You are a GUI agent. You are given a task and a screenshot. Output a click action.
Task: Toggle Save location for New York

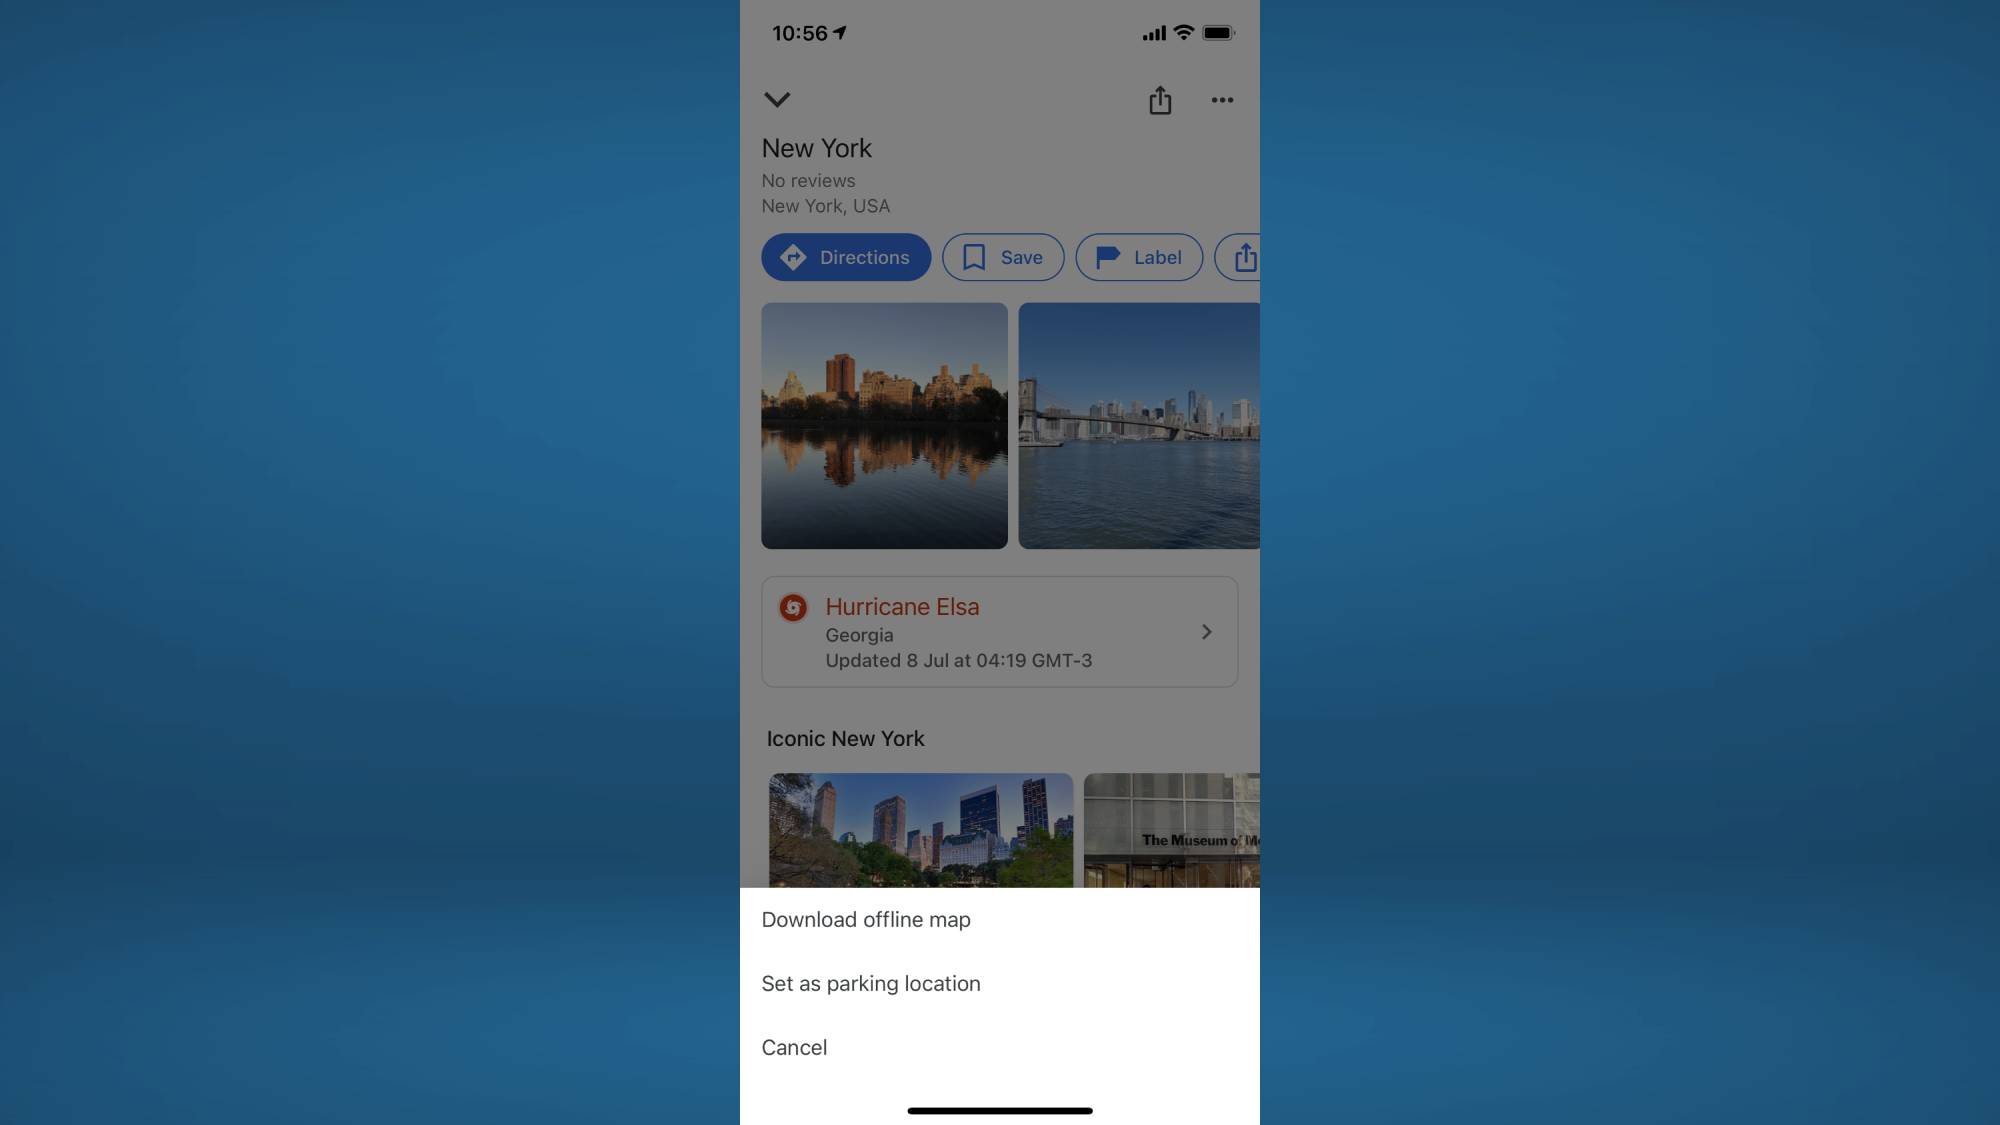click(1003, 257)
